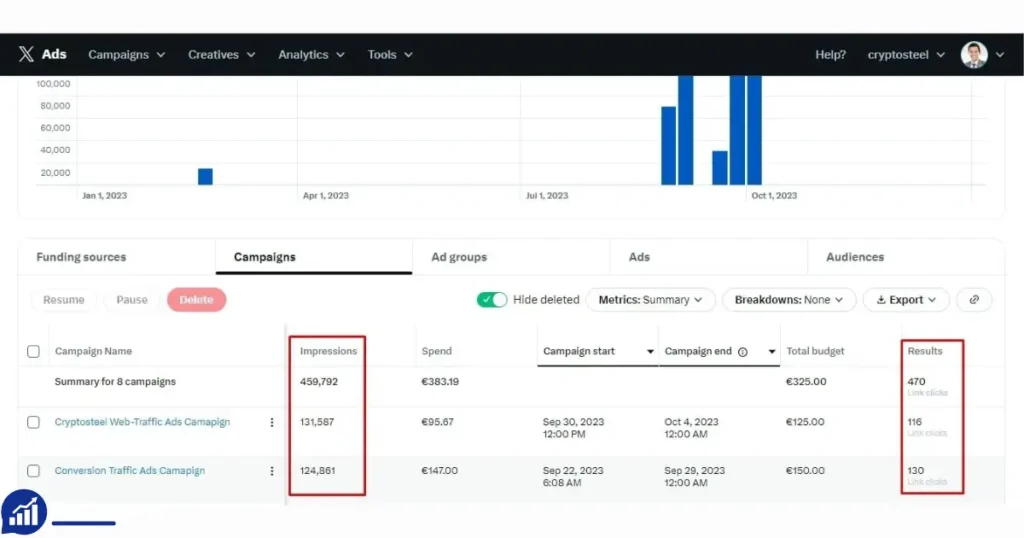1024x538 pixels.
Task: Click the small bar near Jan 2023
Action: [x=205, y=176]
